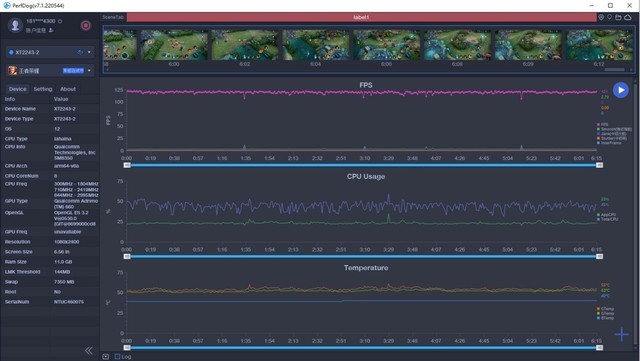Viewport: 640px width, 361px height.
Task: Click the connection icon in device selector
Action: tap(80, 52)
